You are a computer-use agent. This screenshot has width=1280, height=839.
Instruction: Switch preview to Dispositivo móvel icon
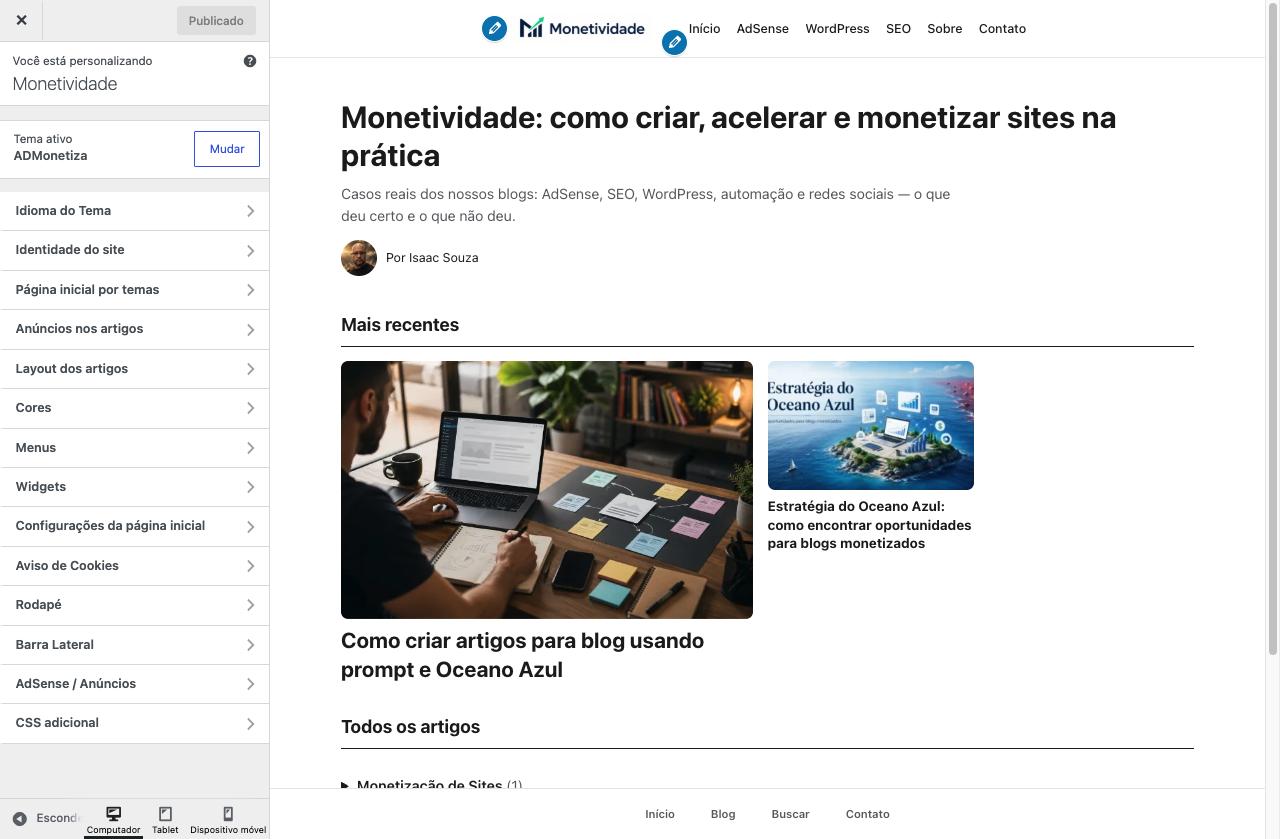tap(228, 820)
